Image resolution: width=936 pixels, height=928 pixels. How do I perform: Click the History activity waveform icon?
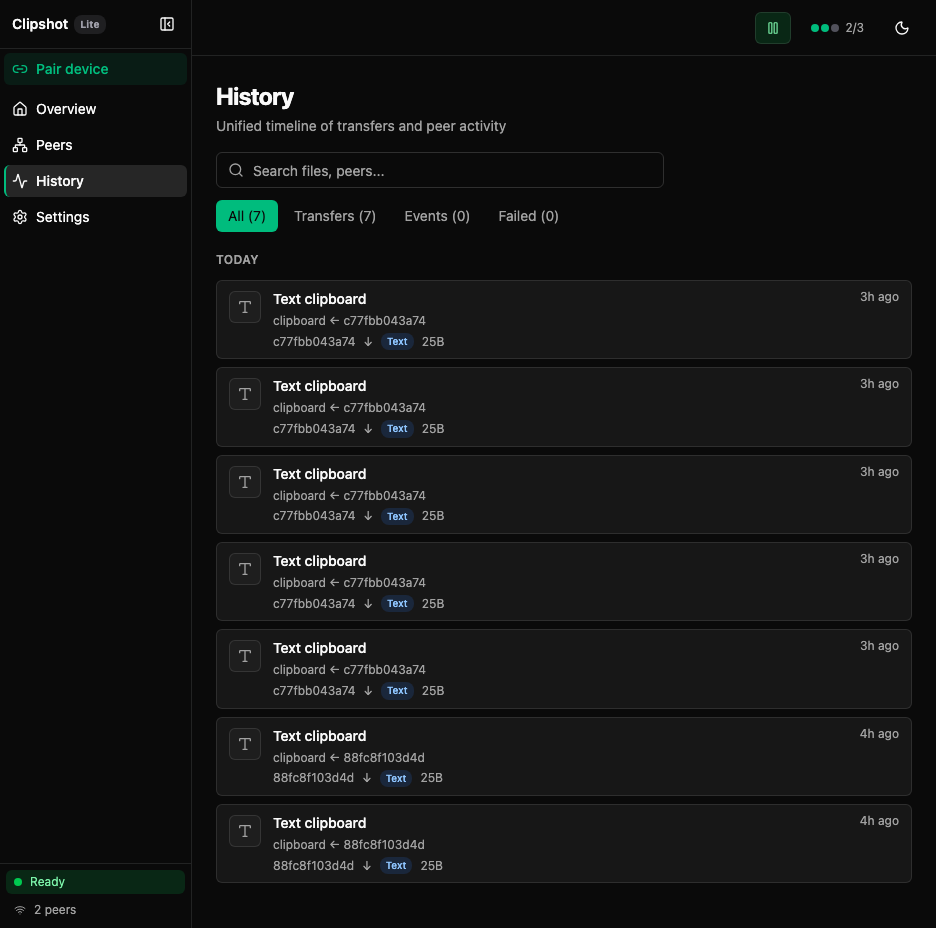tap(20, 181)
